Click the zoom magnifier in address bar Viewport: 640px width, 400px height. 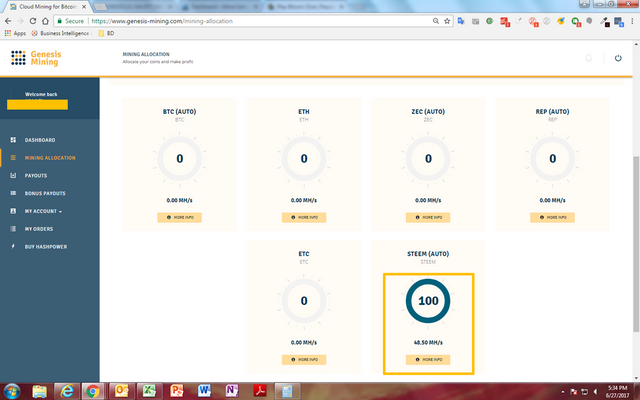436,21
